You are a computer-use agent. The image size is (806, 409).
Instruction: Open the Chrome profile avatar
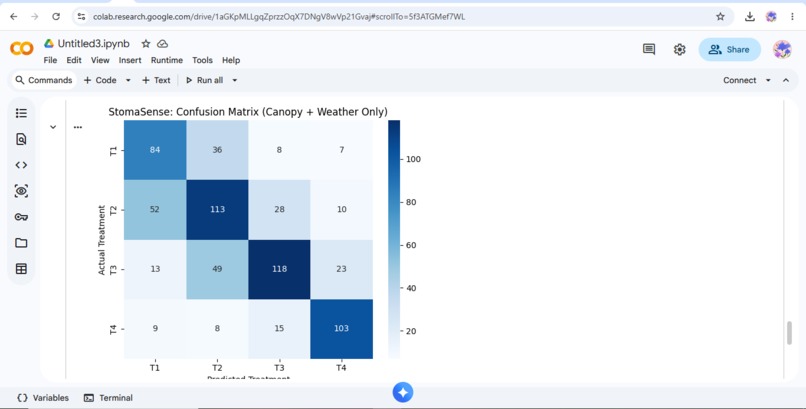(771, 16)
